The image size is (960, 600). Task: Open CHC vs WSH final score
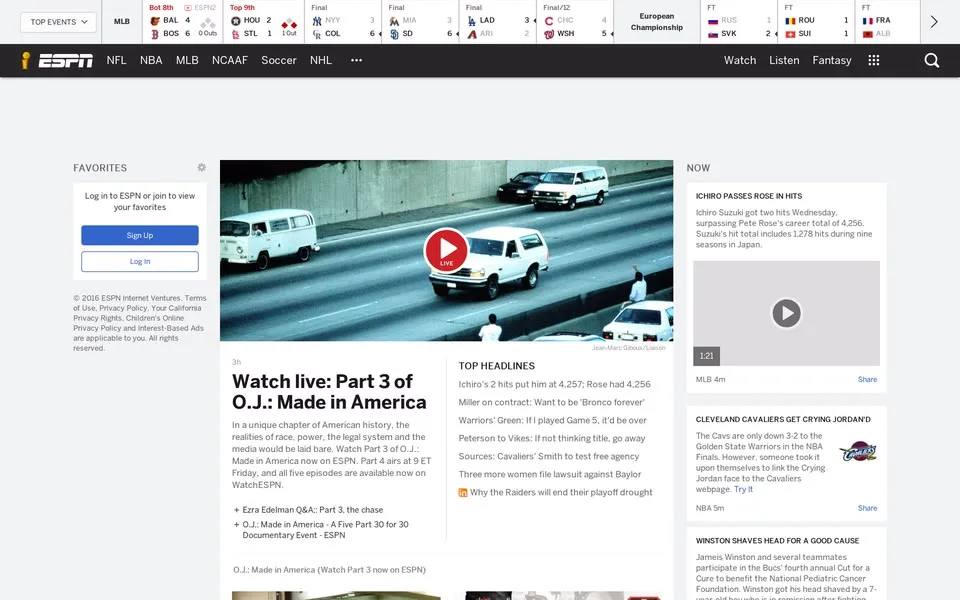[x=575, y=22]
